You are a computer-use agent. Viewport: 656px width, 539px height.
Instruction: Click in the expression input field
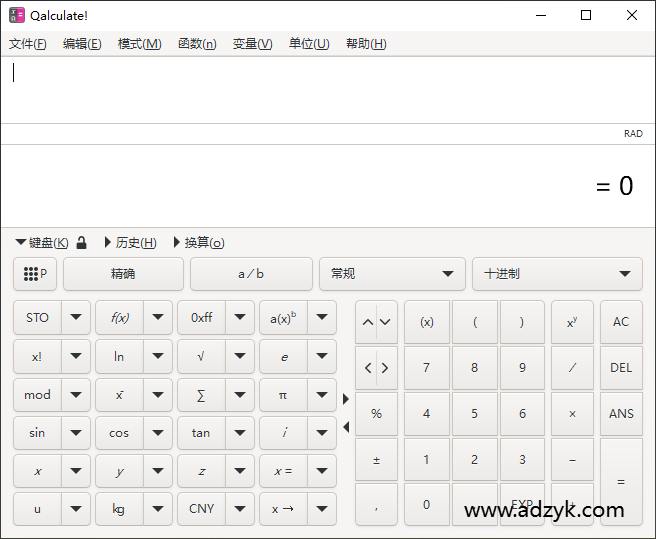(x=328, y=90)
